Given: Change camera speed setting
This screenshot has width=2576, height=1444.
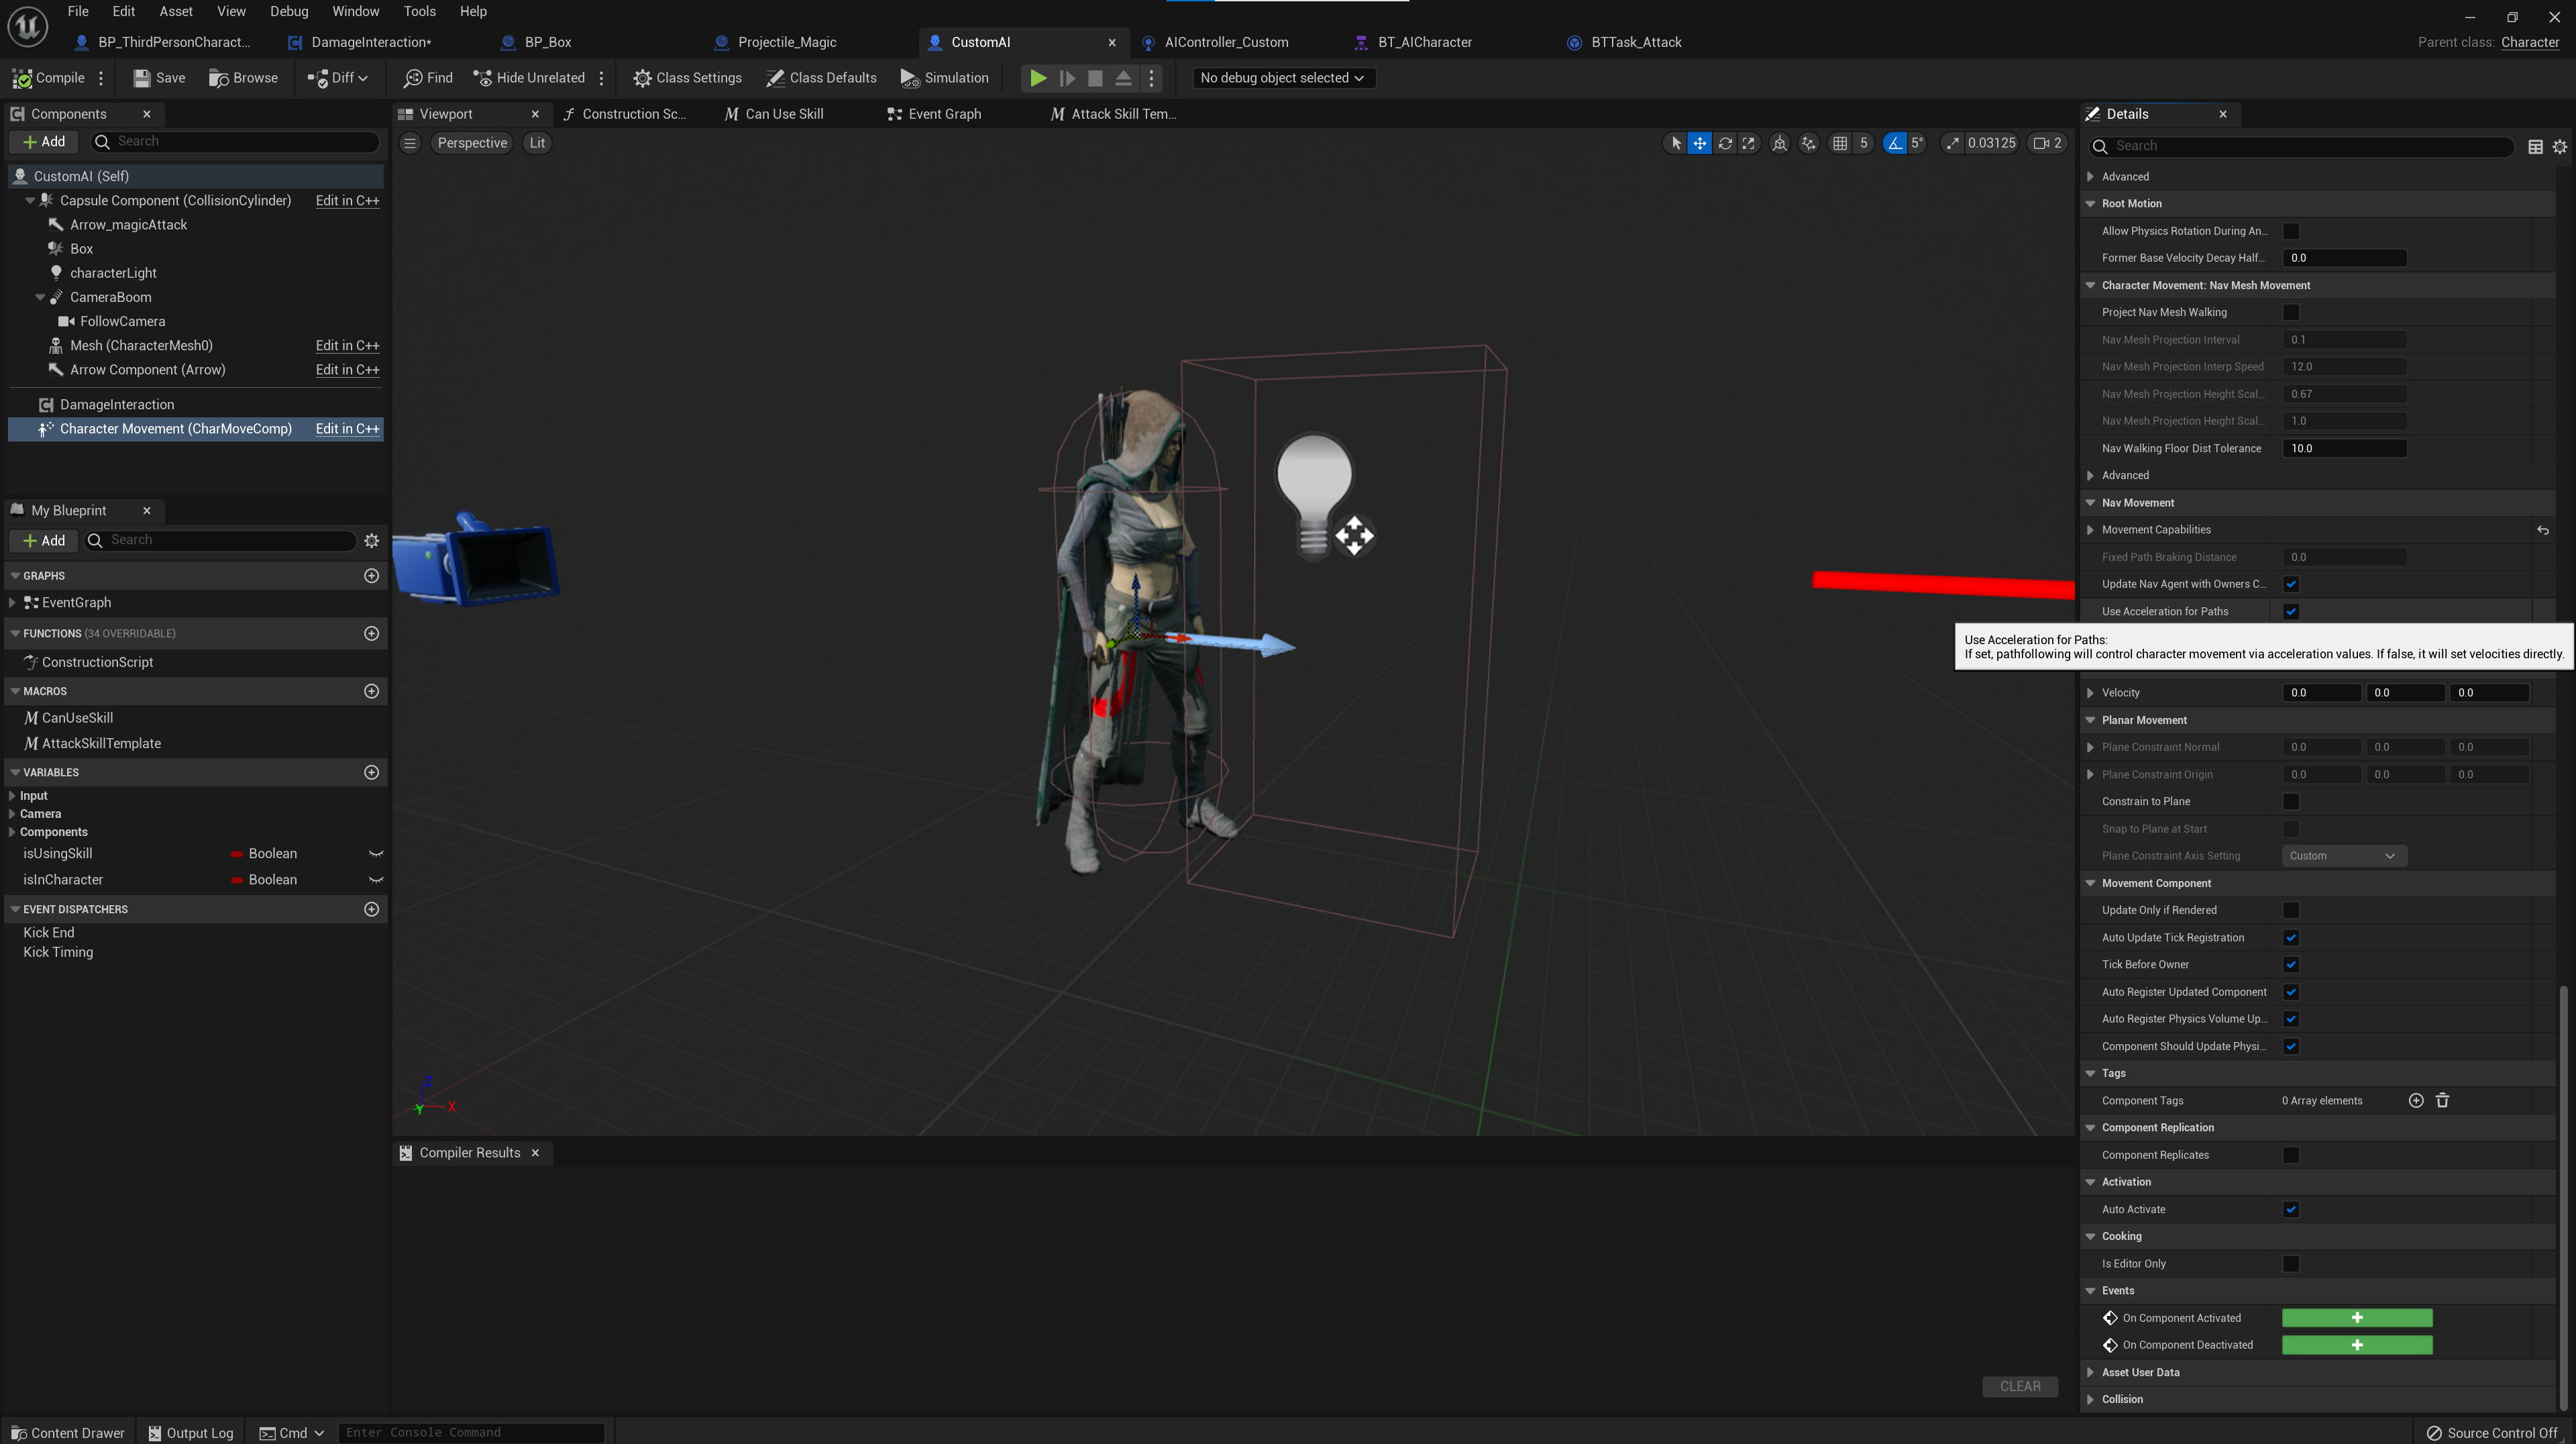Looking at the screenshot, I should (x=2048, y=143).
